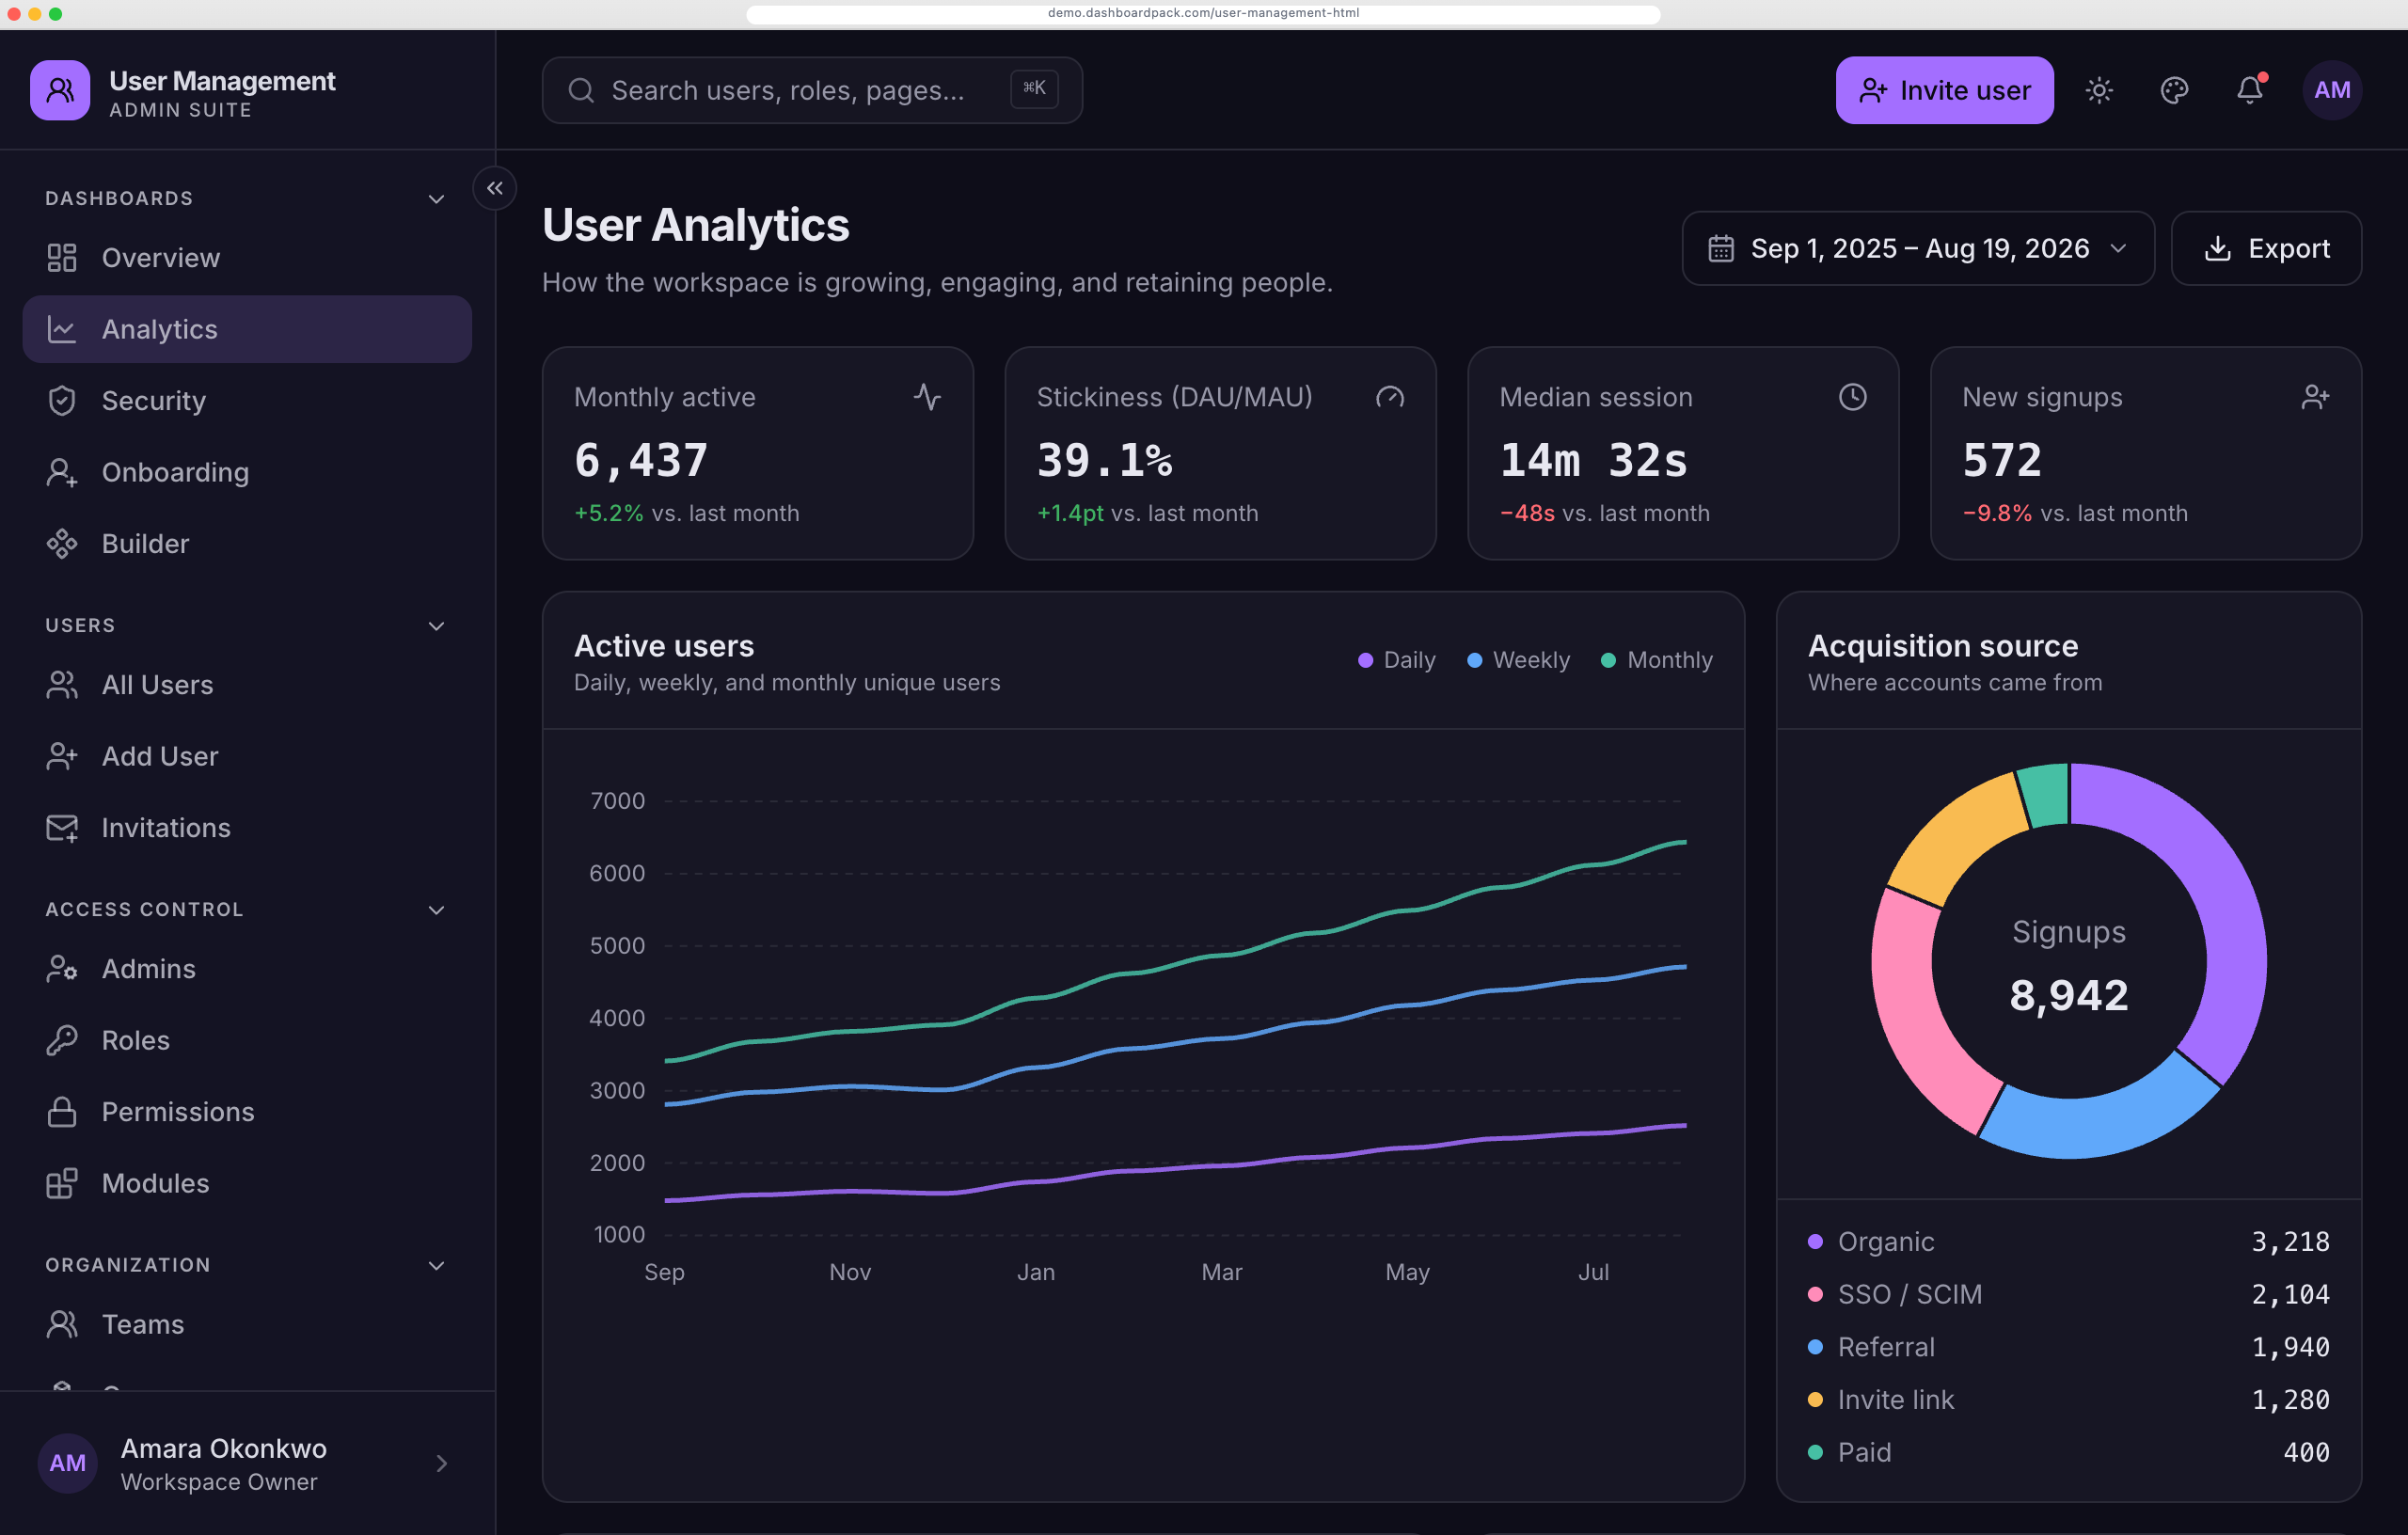
Task: Click the Roles key icon
Action: point(62,1040)
